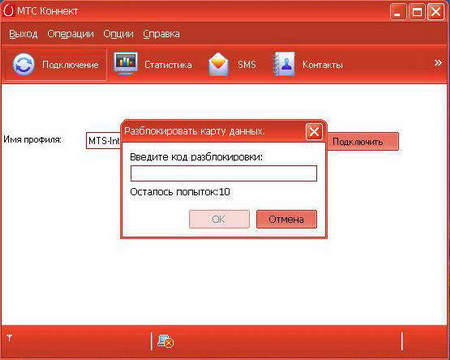Close the Разблокировать карту данных dialog
450x360 pixels.
click(x=314, y=132)
